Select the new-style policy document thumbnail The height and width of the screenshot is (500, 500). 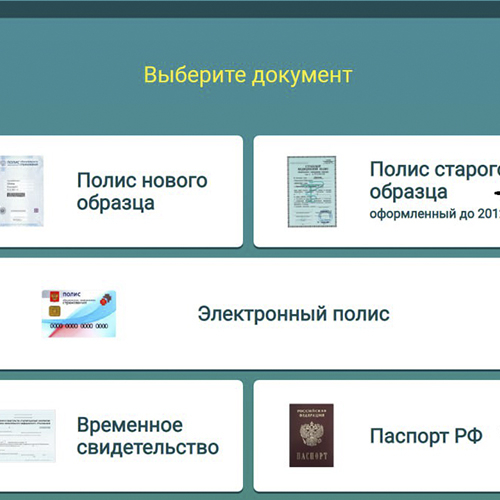point(22,191)
